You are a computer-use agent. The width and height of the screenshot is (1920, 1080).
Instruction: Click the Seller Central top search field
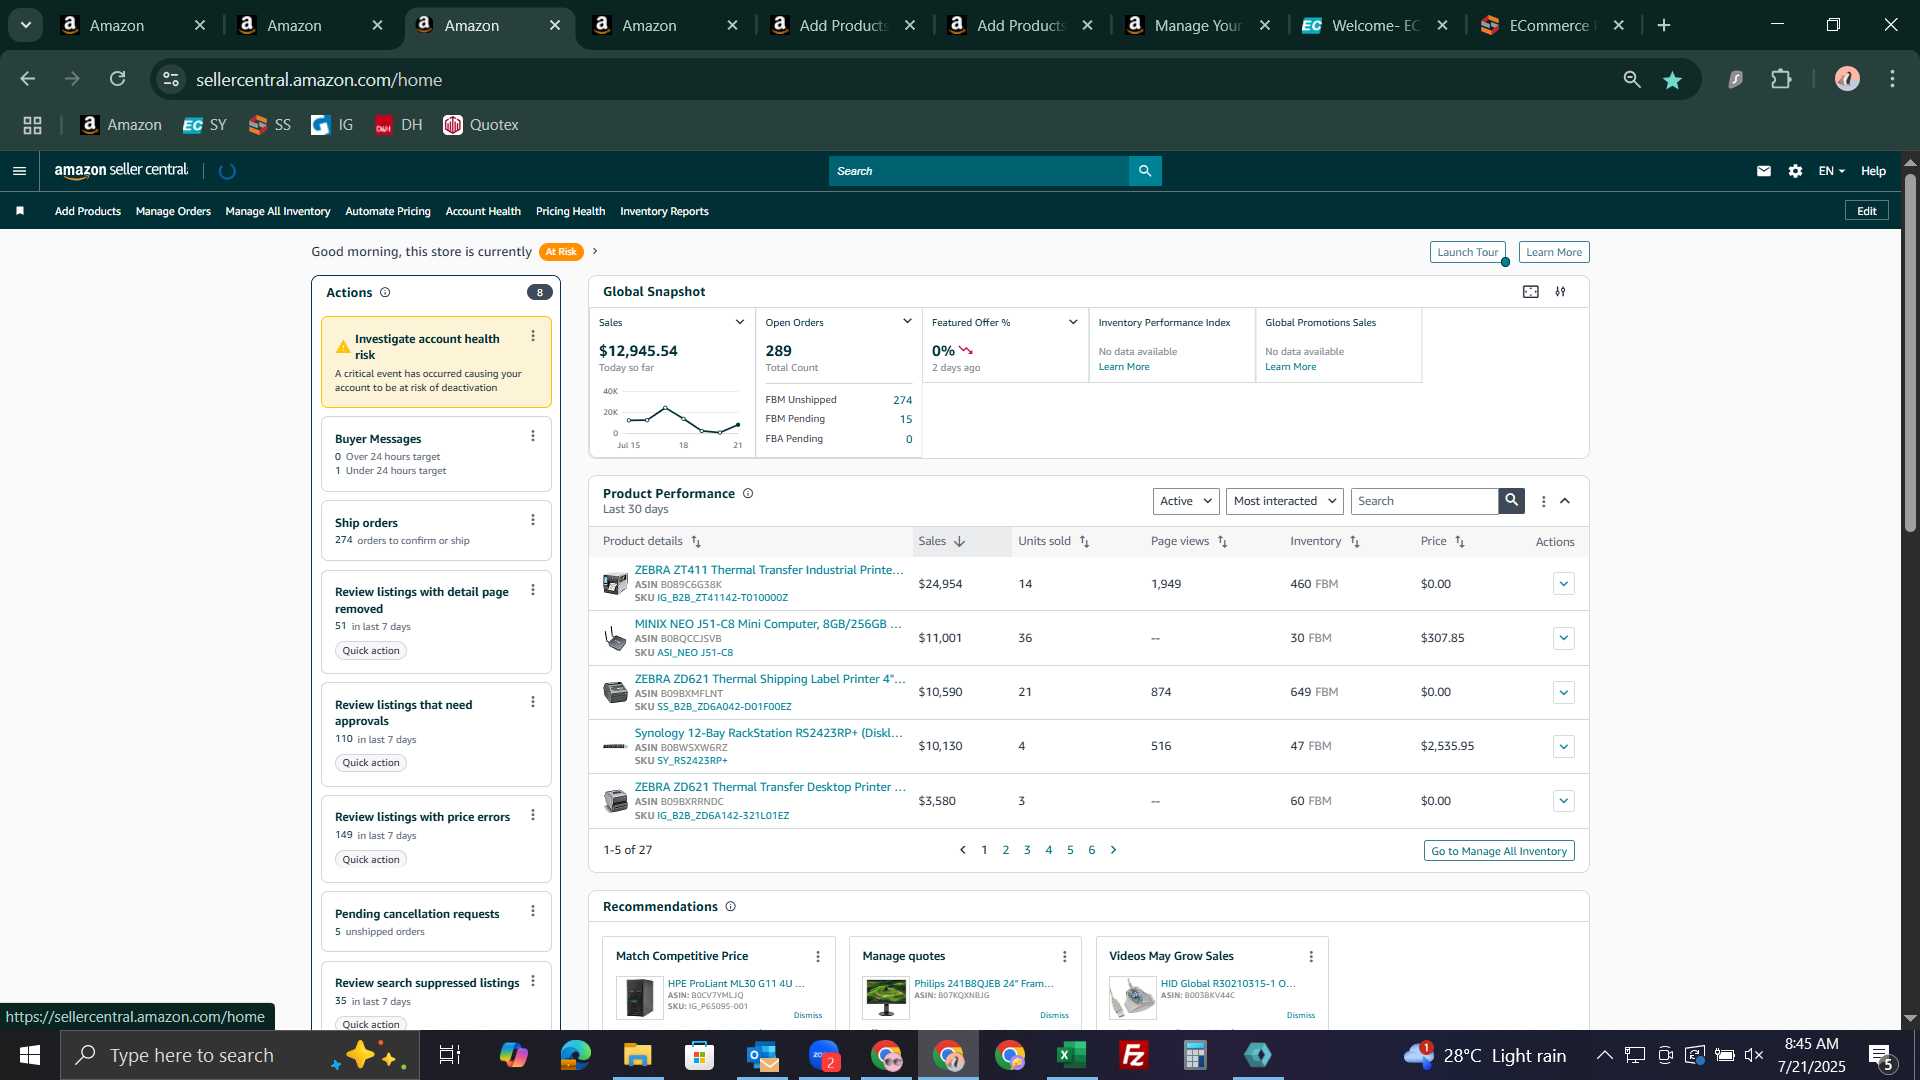click(979, 171)
